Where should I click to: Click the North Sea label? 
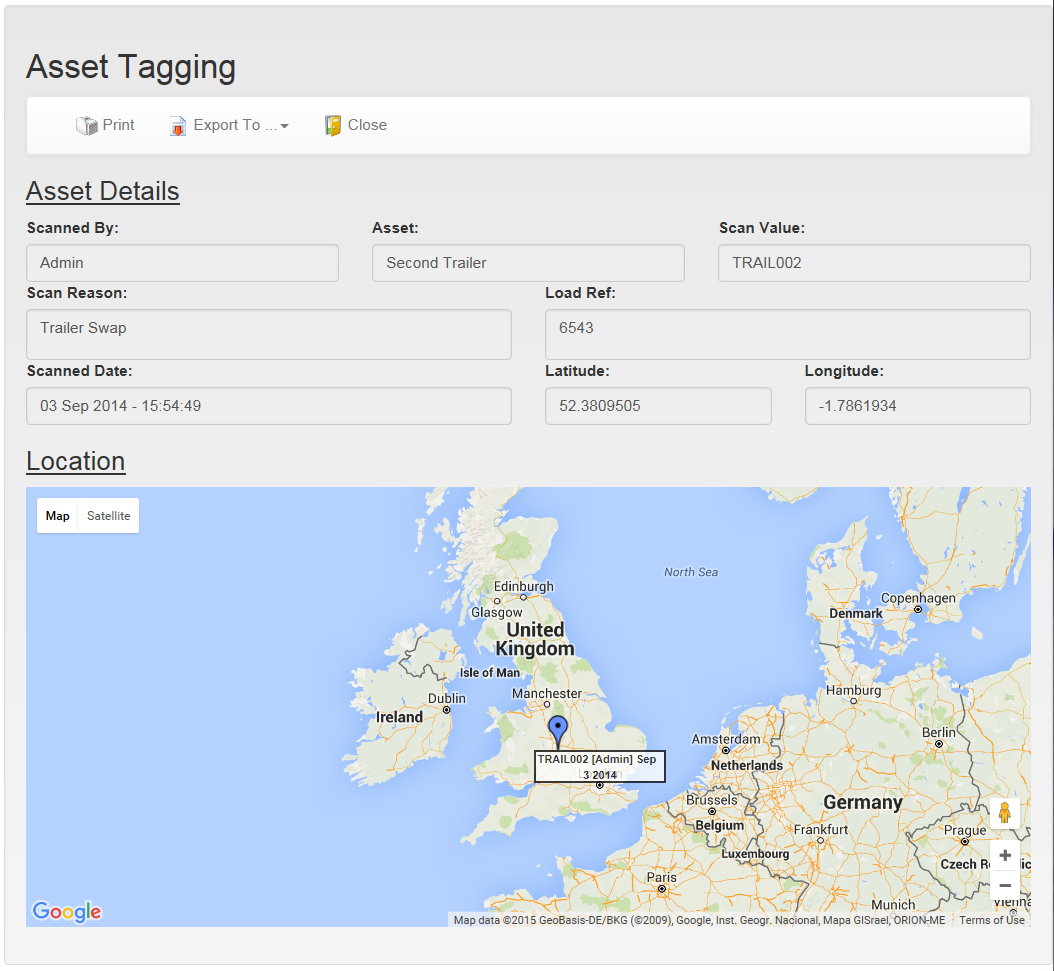click(x=691, y=573)
